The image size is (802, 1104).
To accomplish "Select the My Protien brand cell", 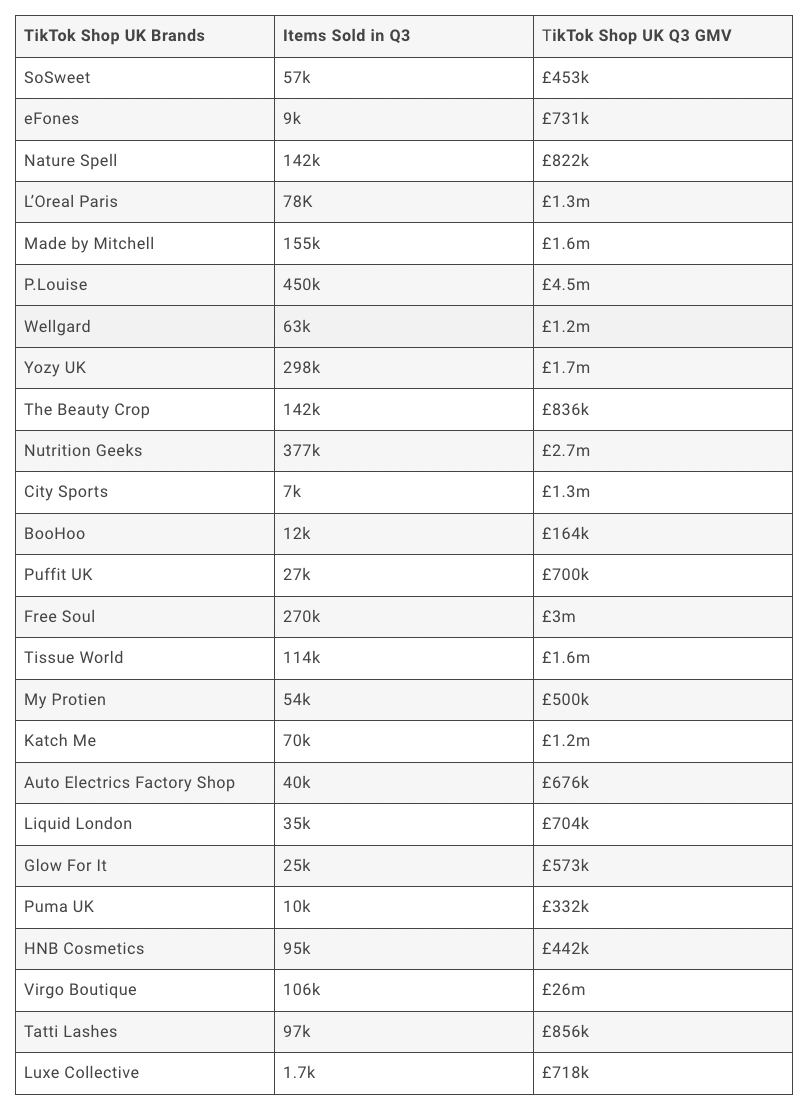I will coord(65,700).
